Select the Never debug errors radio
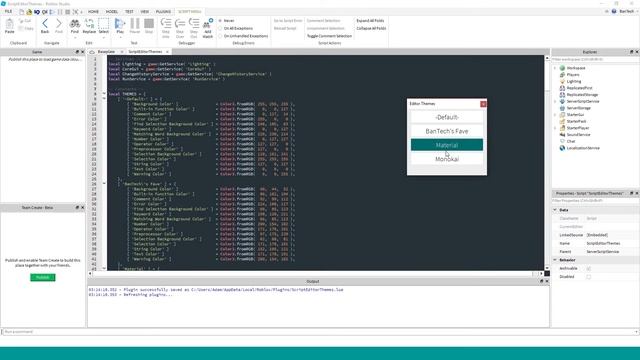Screen dimensions: 640x360 220,20
